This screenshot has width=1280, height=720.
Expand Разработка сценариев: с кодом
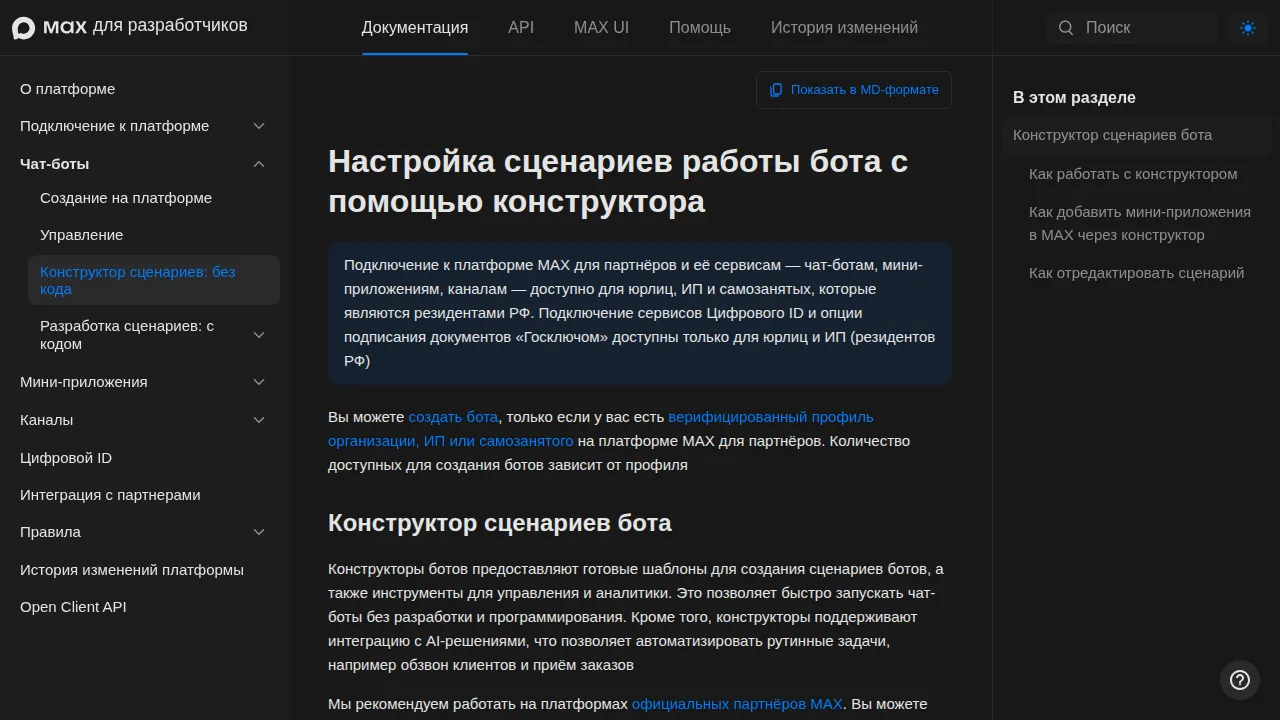tap(259, 335)
